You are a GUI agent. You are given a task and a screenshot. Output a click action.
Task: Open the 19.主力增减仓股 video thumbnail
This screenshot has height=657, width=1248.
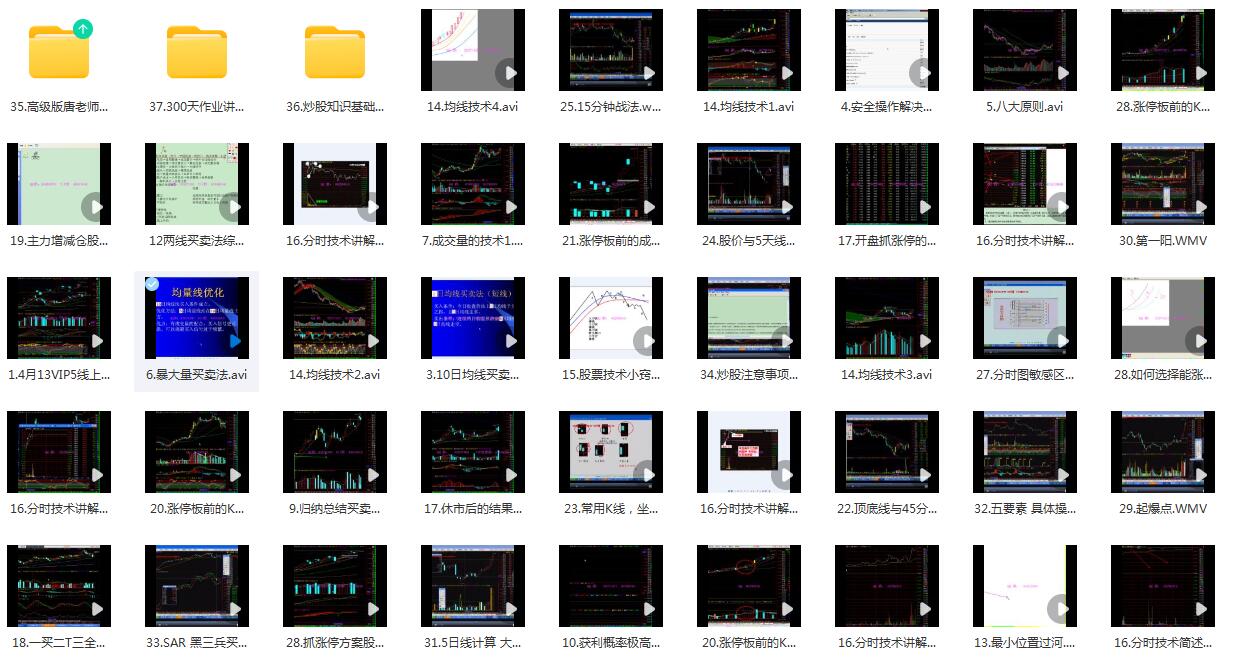tap(59, 184)
